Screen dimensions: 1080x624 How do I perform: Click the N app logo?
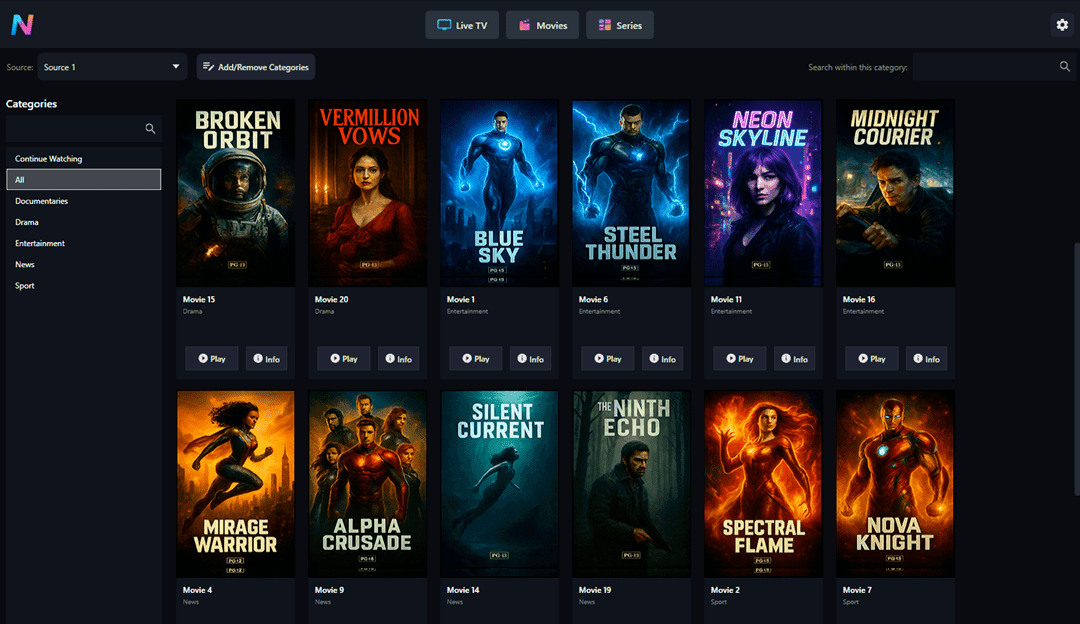(22, 24)
